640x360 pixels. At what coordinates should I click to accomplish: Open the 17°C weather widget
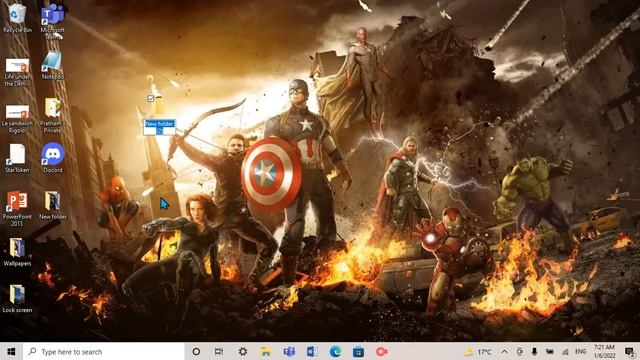point(478,351)
